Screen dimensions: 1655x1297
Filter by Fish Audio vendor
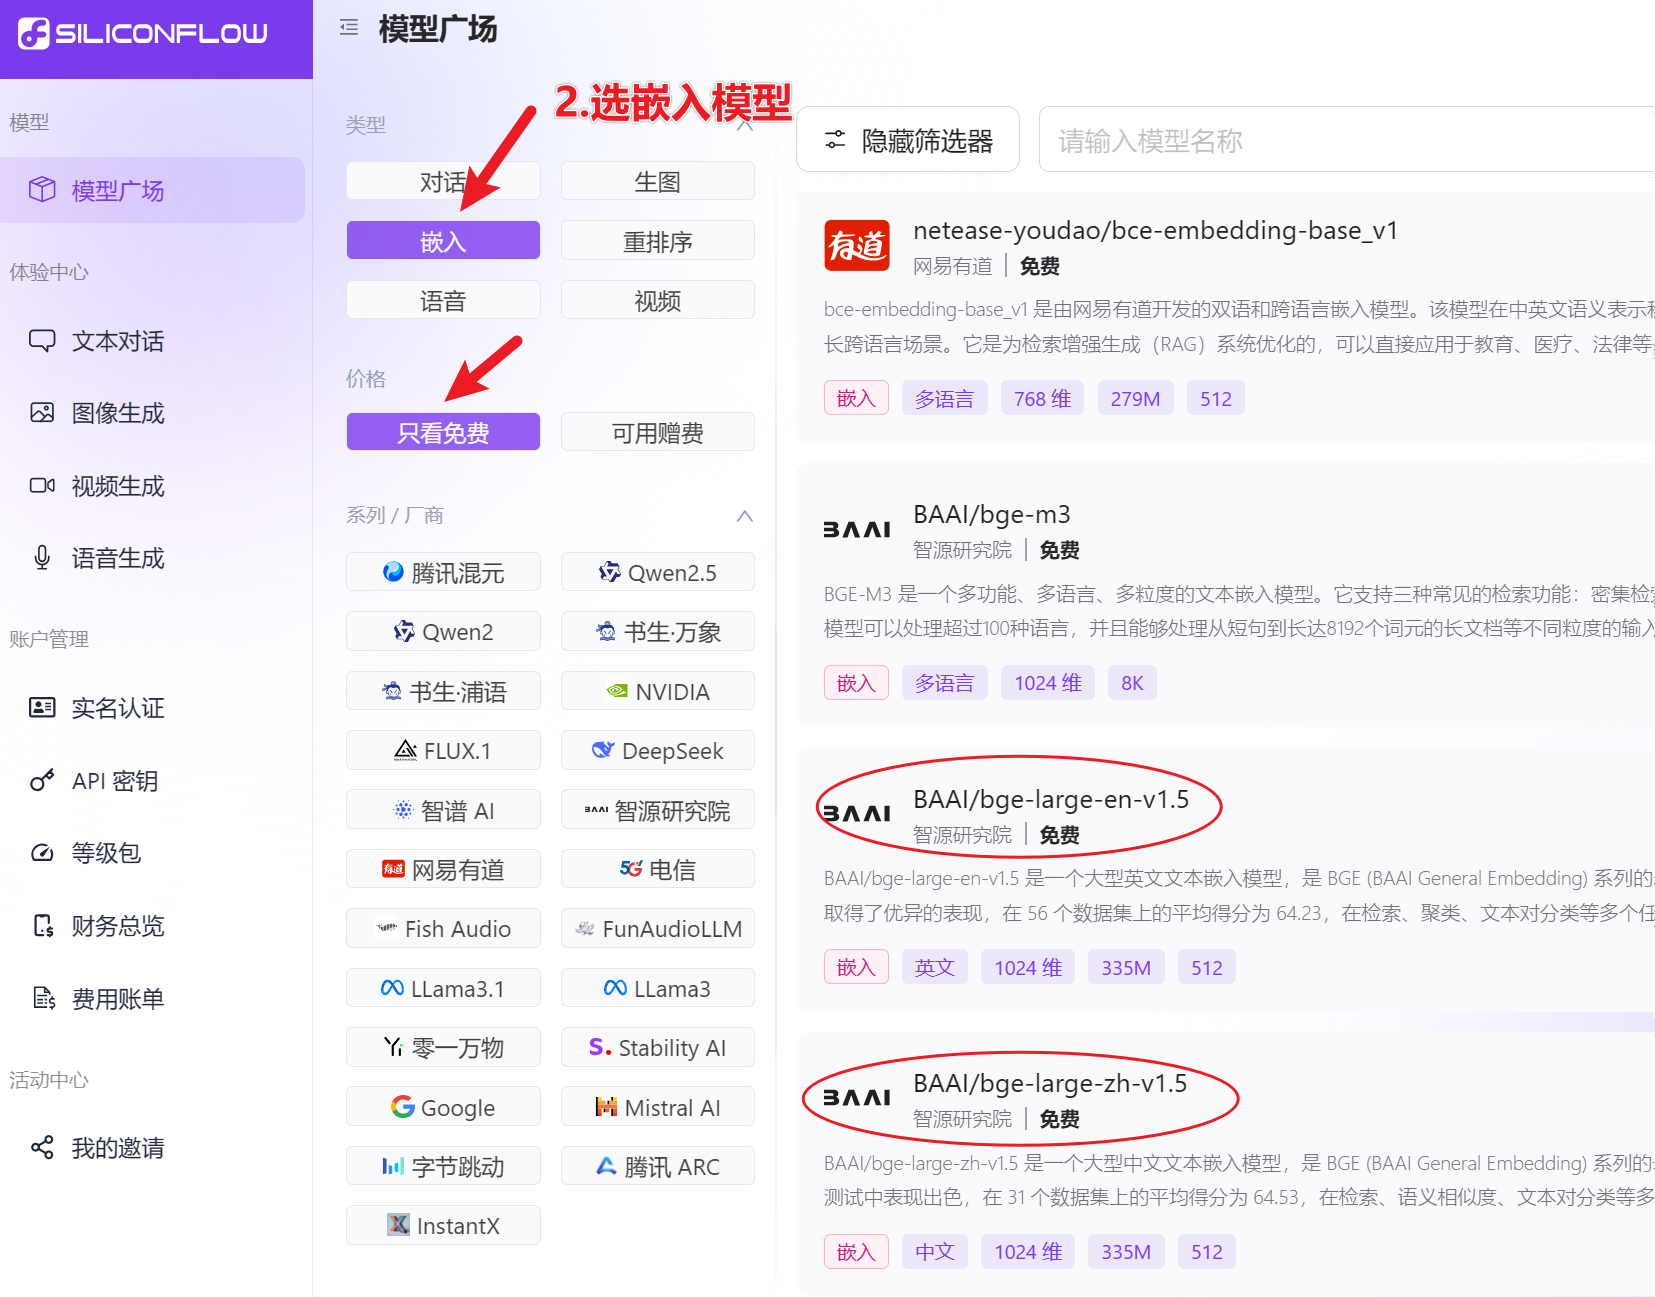(443, 929)
